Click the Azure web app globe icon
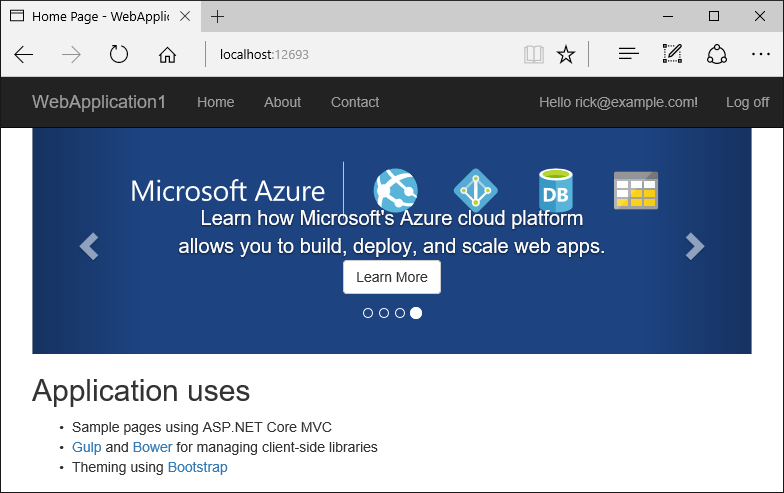Screen dimensions: 784x493 click(x=396, y=190)
